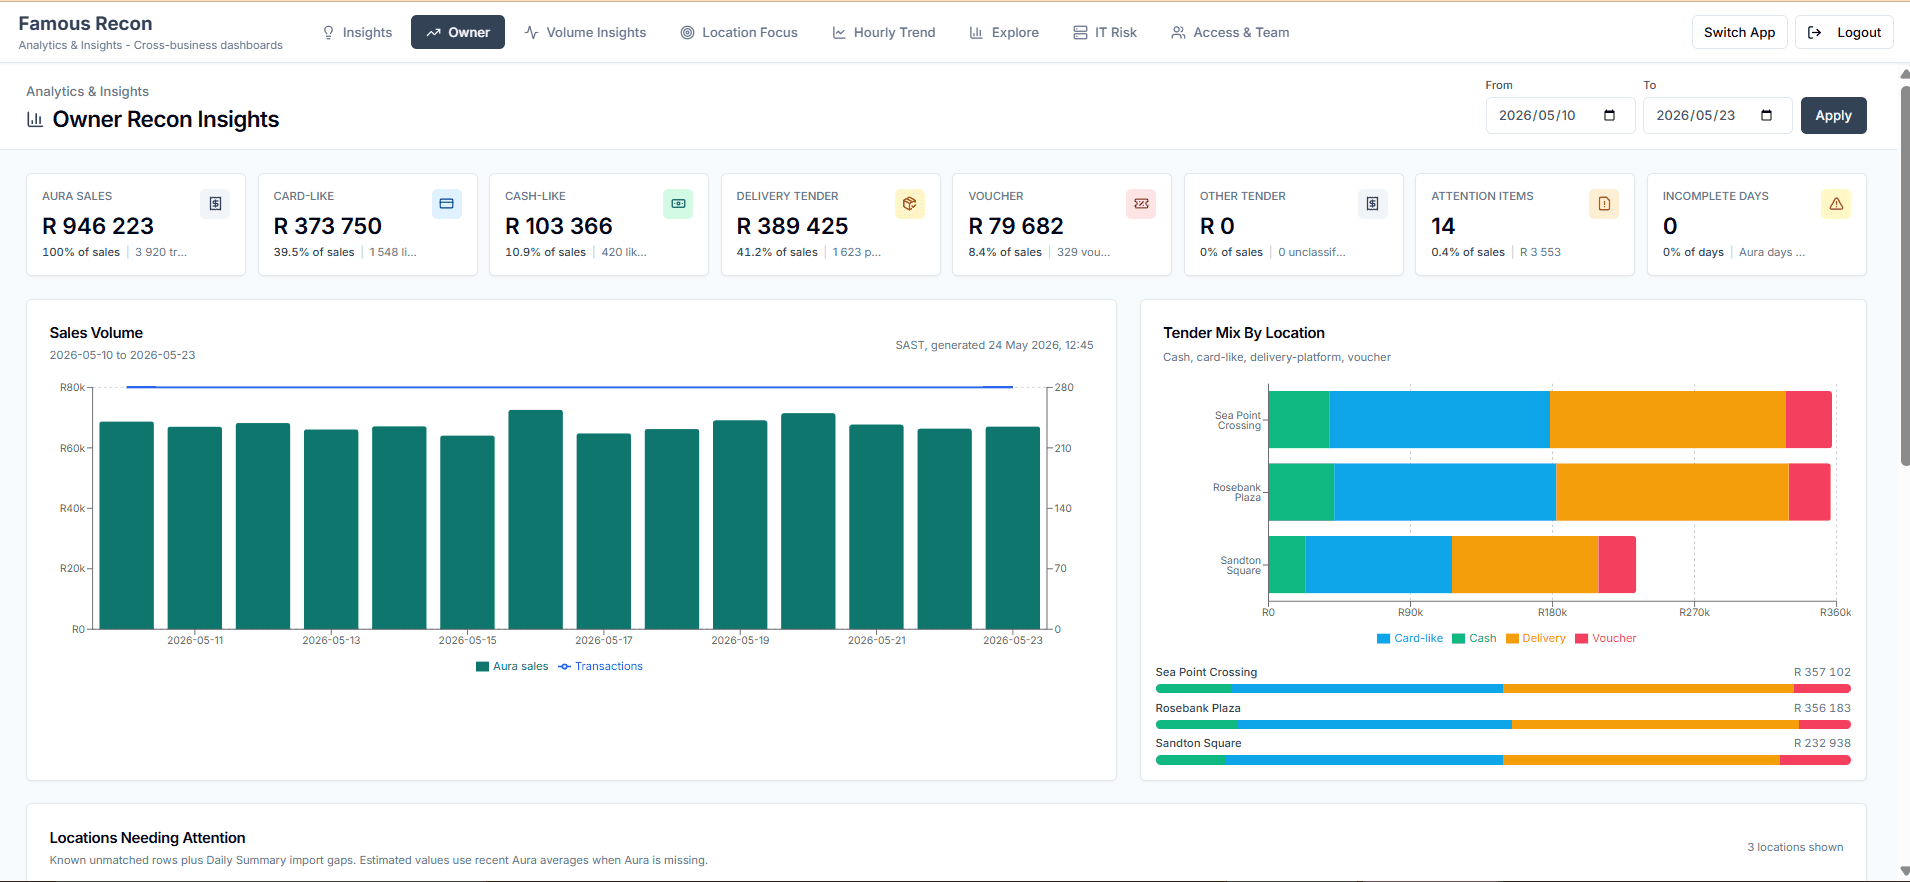Click the R 946 223 Aura sales value
This screenshot has height=882, width=1910.
point(98,226)
